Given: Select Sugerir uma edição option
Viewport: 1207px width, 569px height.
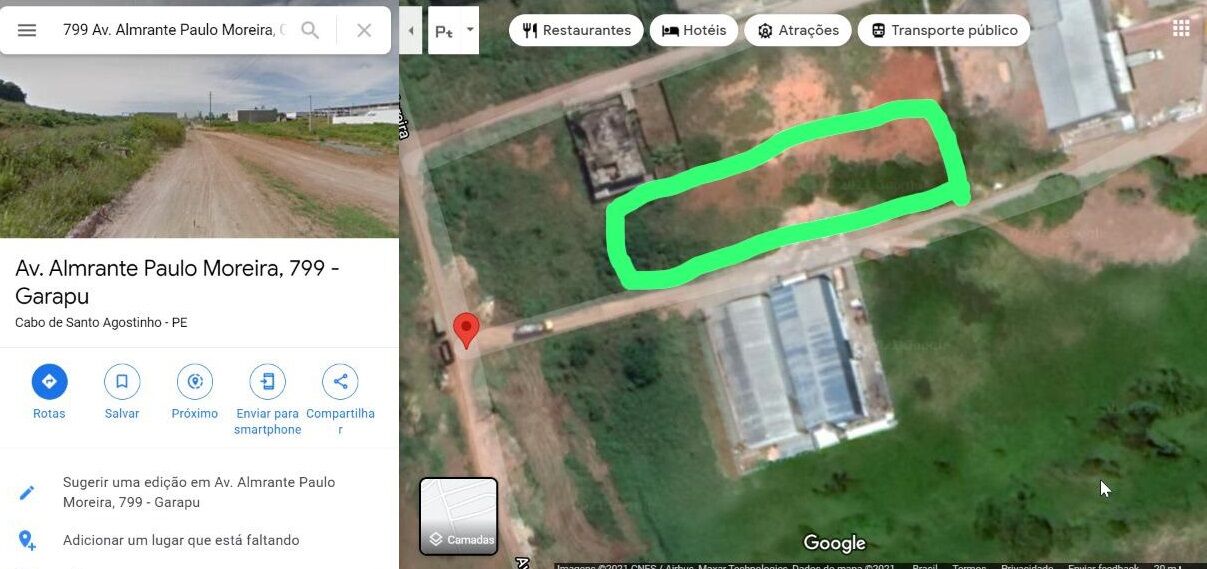Looking at the screenshot, I should tap(199, 492).
